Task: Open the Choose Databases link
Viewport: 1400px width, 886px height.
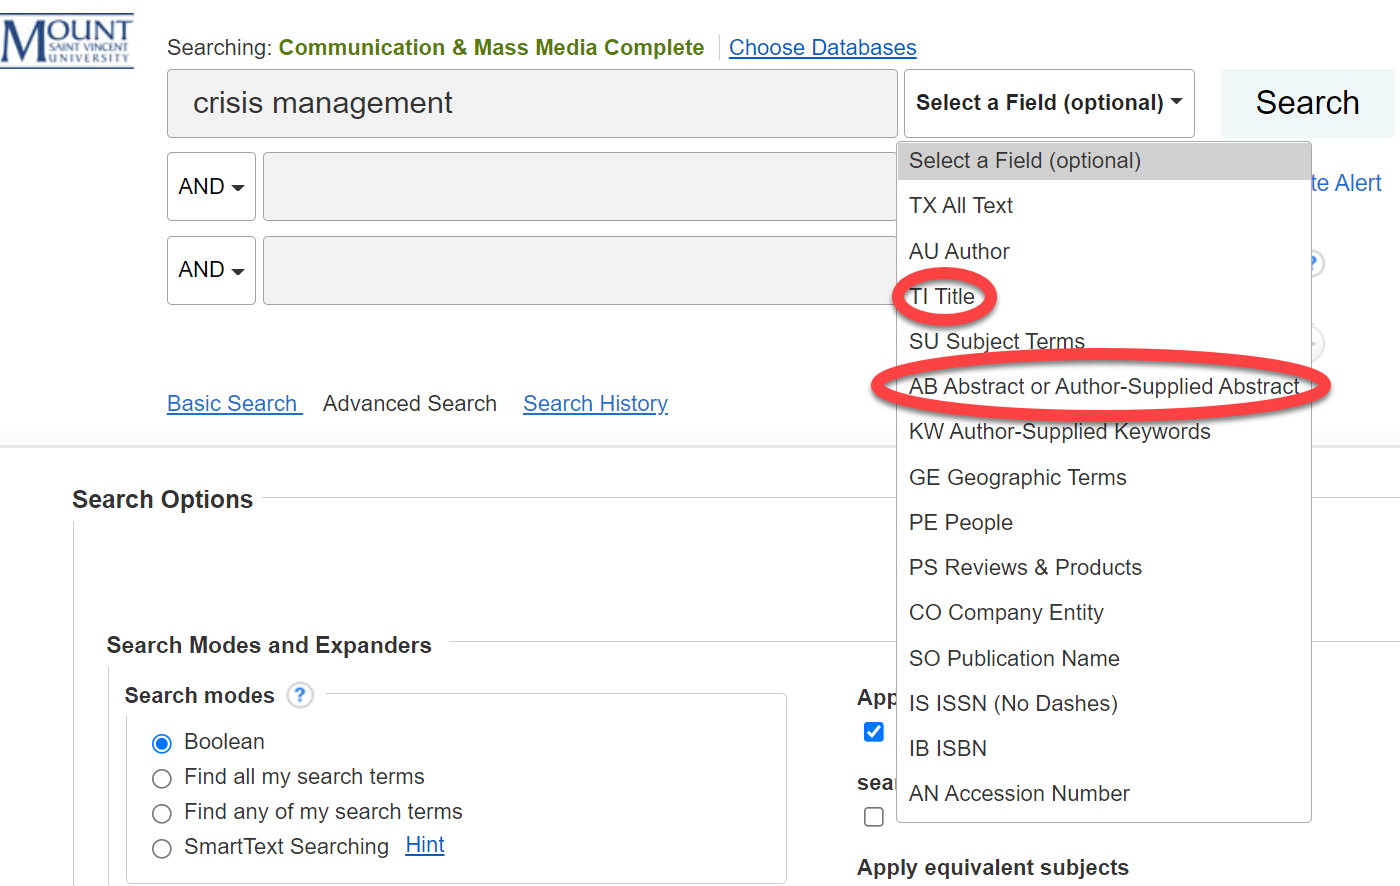Action: click(x=822, y=47)
